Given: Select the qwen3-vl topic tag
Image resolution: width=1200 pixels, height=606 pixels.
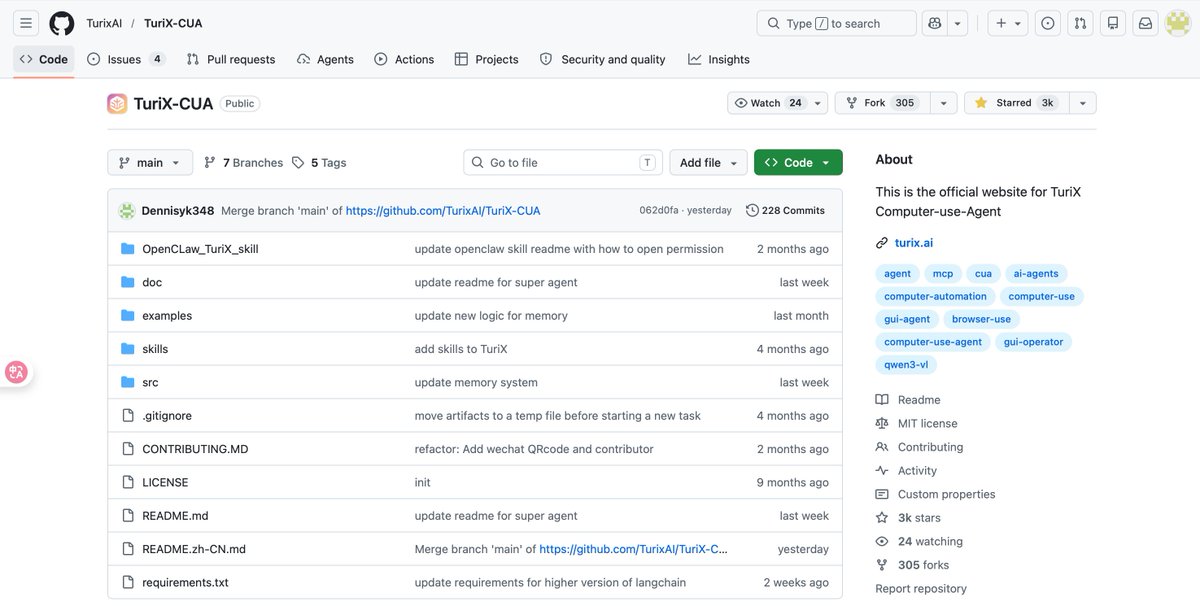Looking at the screenshot, I should pyautogui.click(x=906, y=365).
